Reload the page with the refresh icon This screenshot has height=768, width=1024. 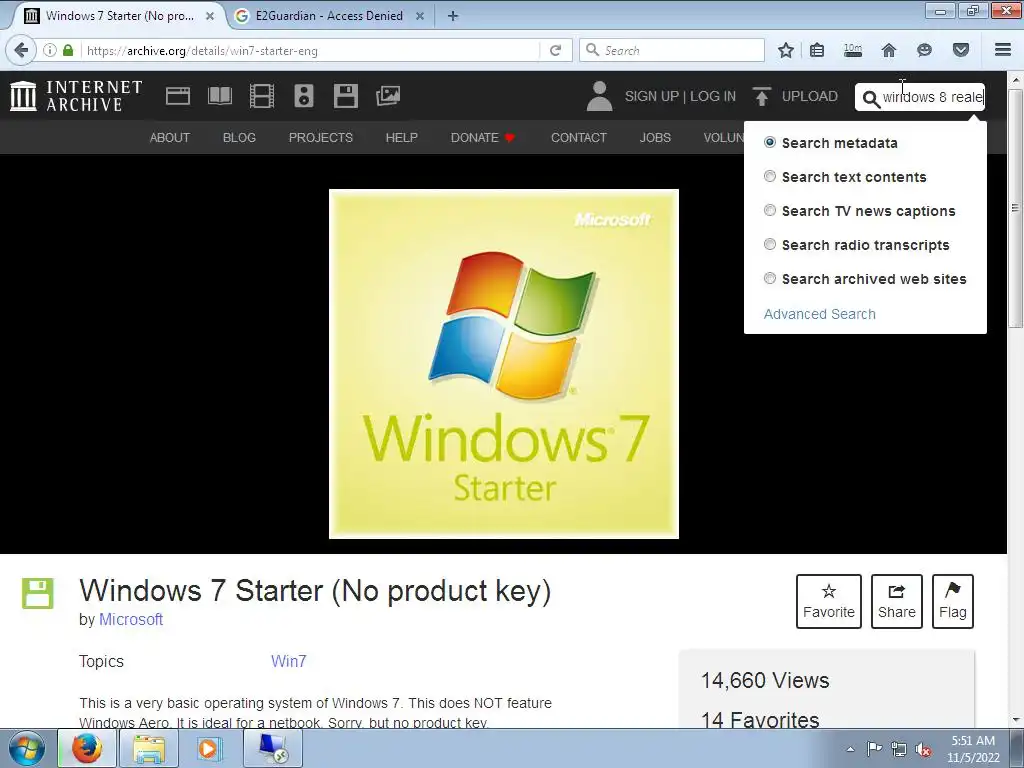(556, 50)
